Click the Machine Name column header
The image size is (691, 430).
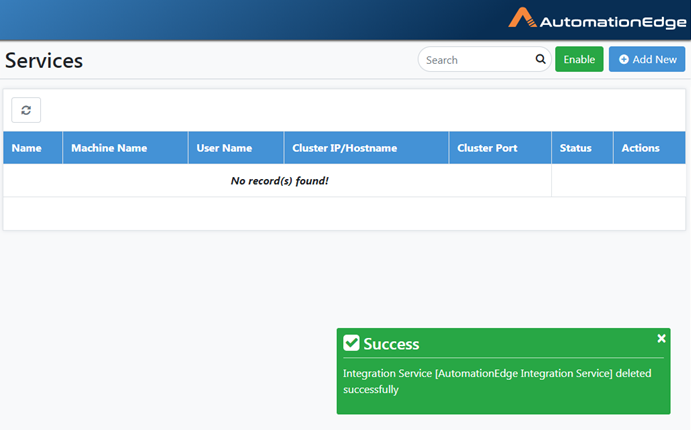click(x=126, y=148)
